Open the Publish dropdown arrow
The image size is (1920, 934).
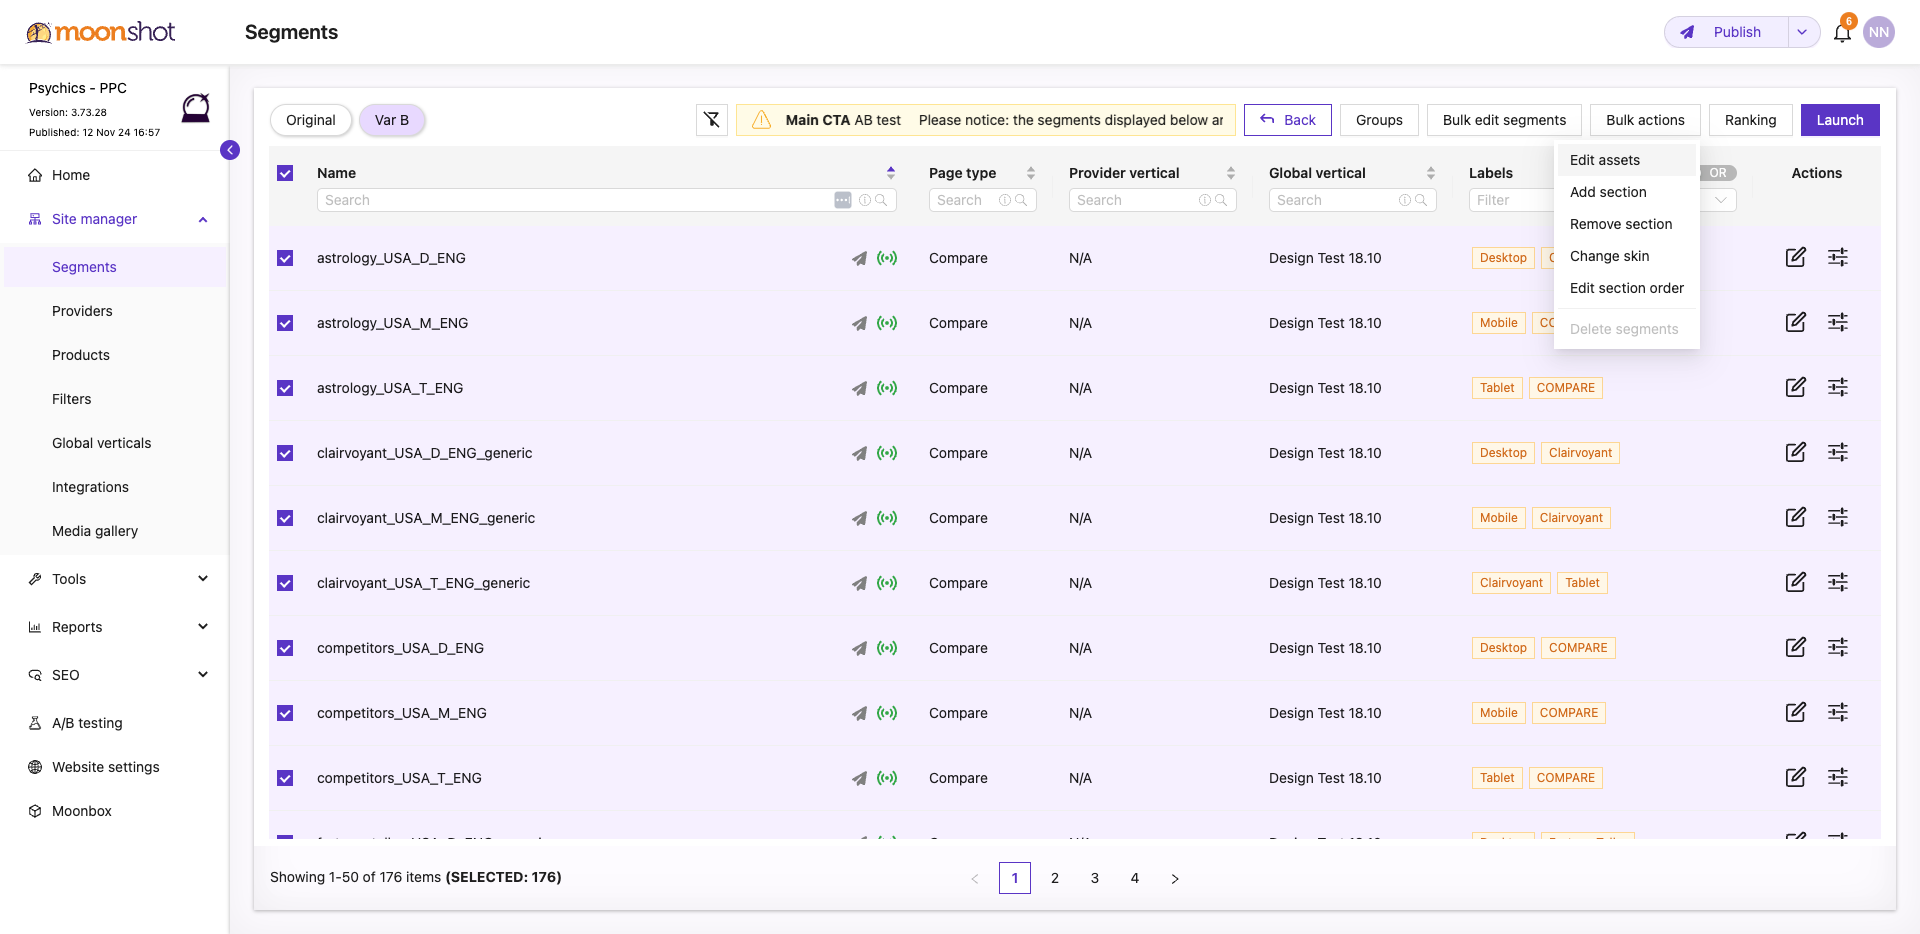[x=1803, y=32]
